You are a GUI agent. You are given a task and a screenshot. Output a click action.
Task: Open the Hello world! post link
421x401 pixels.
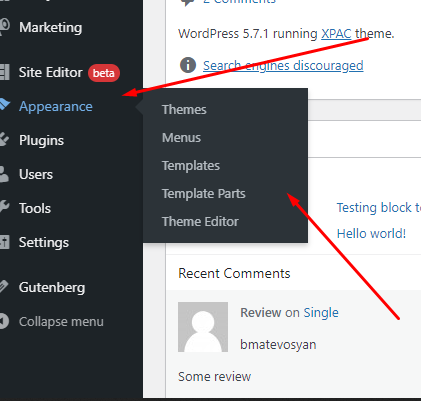(371, 234)
